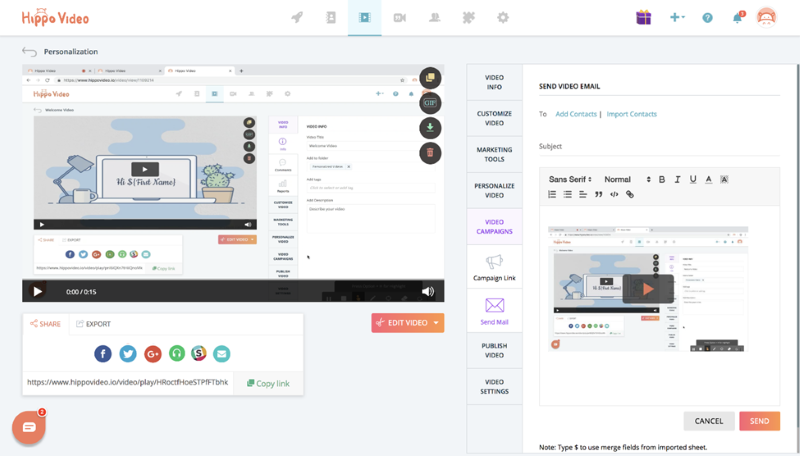Share the video to Slack
Viewport: 800px width, 456px height.
[199, 353]
